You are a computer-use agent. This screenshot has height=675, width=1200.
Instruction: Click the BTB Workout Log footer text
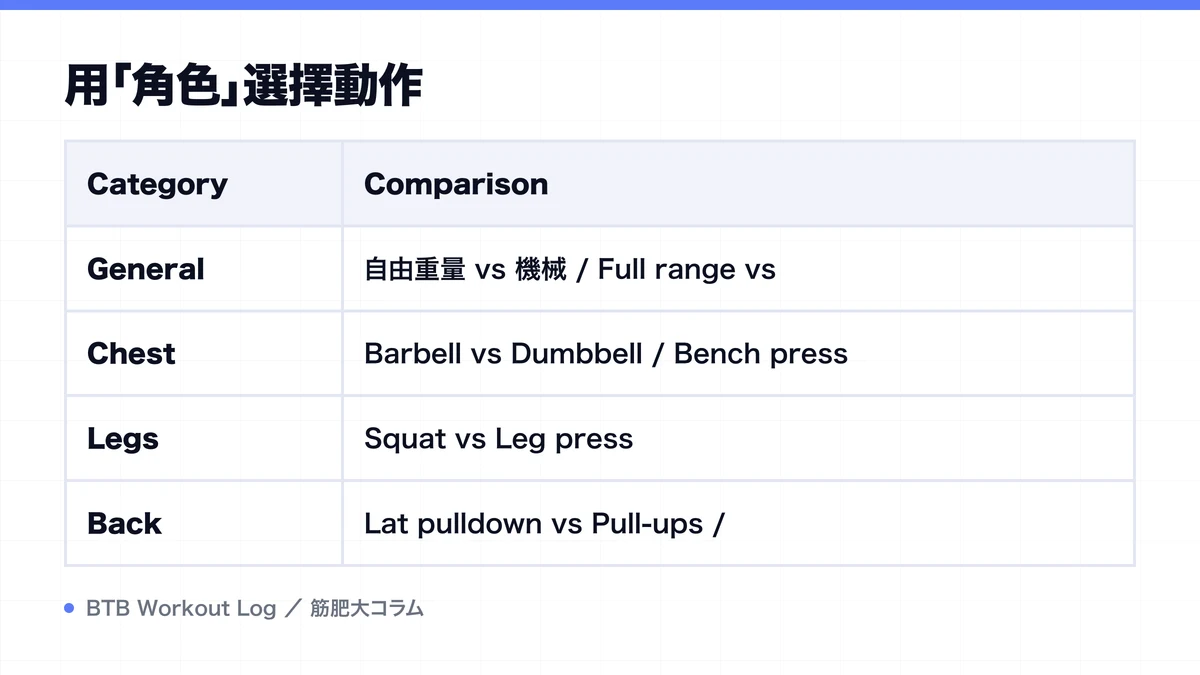coord(181,608)
